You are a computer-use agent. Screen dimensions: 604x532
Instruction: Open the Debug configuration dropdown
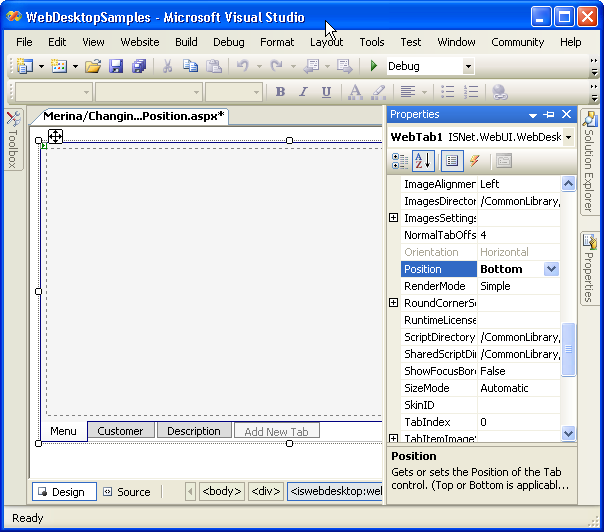point(468,66)
